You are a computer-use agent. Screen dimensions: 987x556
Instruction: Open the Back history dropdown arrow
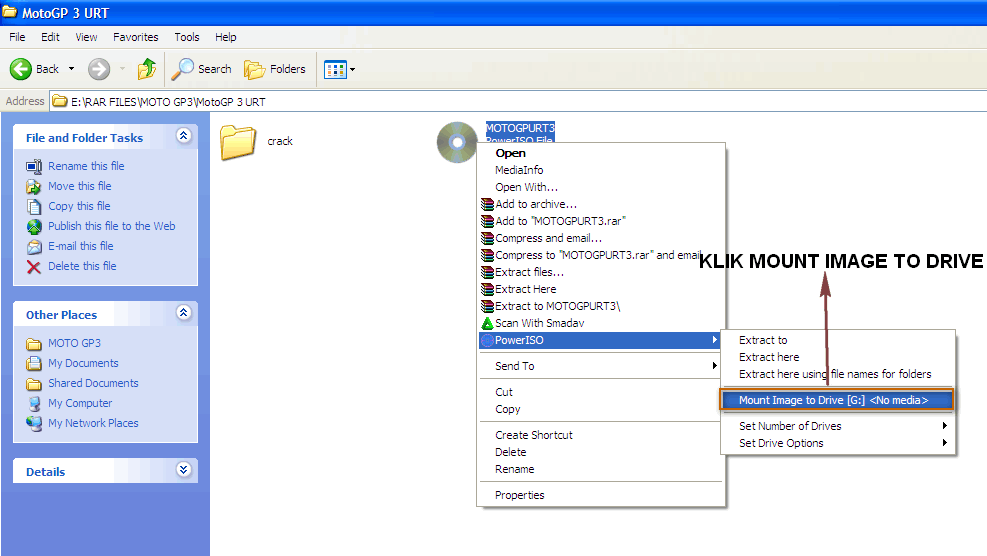pyautogui.click(x=71, y=69)
